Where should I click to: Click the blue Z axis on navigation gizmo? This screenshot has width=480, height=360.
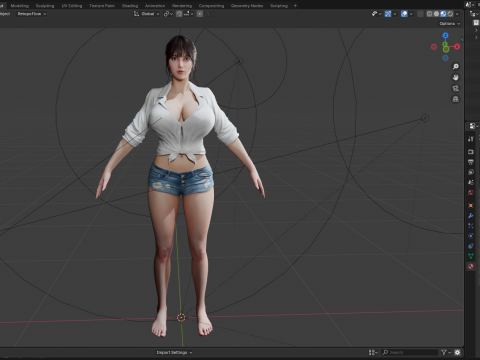pos(445,35)
